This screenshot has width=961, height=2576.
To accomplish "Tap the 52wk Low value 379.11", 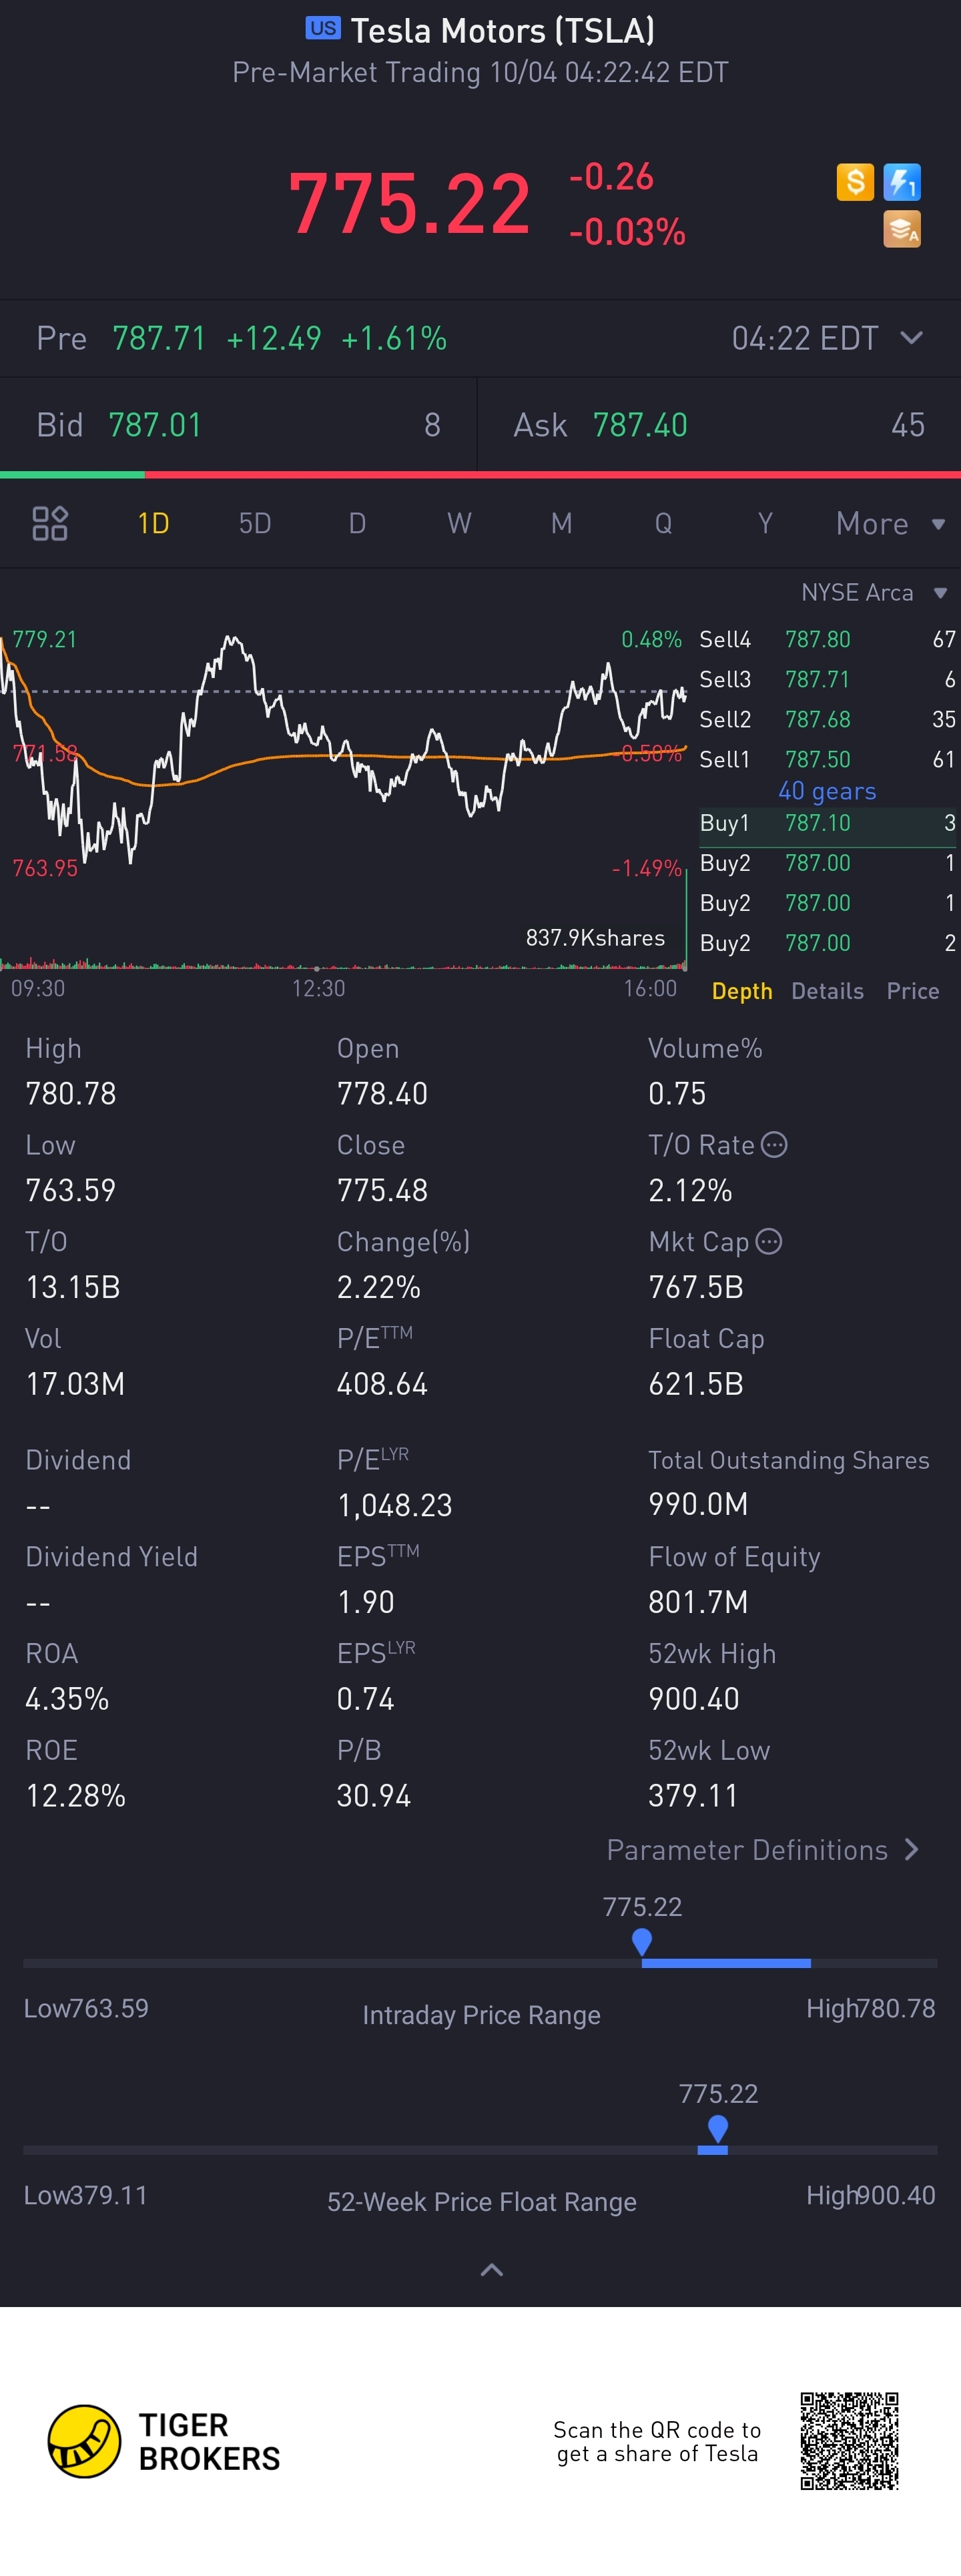I will [x=693, y=1796].
